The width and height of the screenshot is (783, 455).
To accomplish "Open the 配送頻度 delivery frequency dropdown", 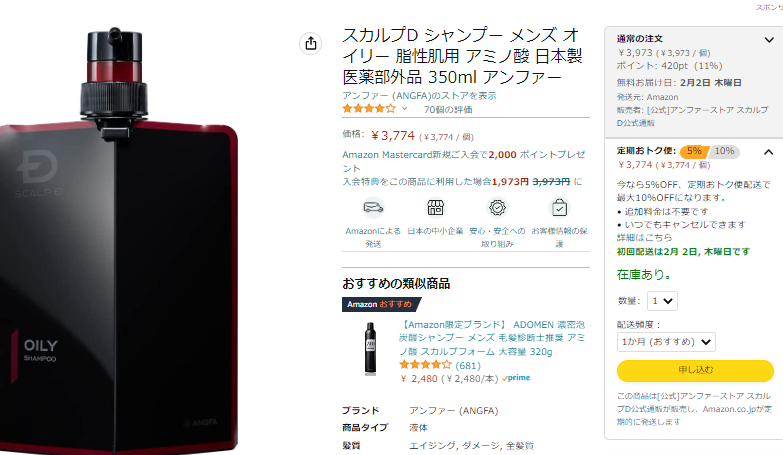I will (x=666, y=342).
